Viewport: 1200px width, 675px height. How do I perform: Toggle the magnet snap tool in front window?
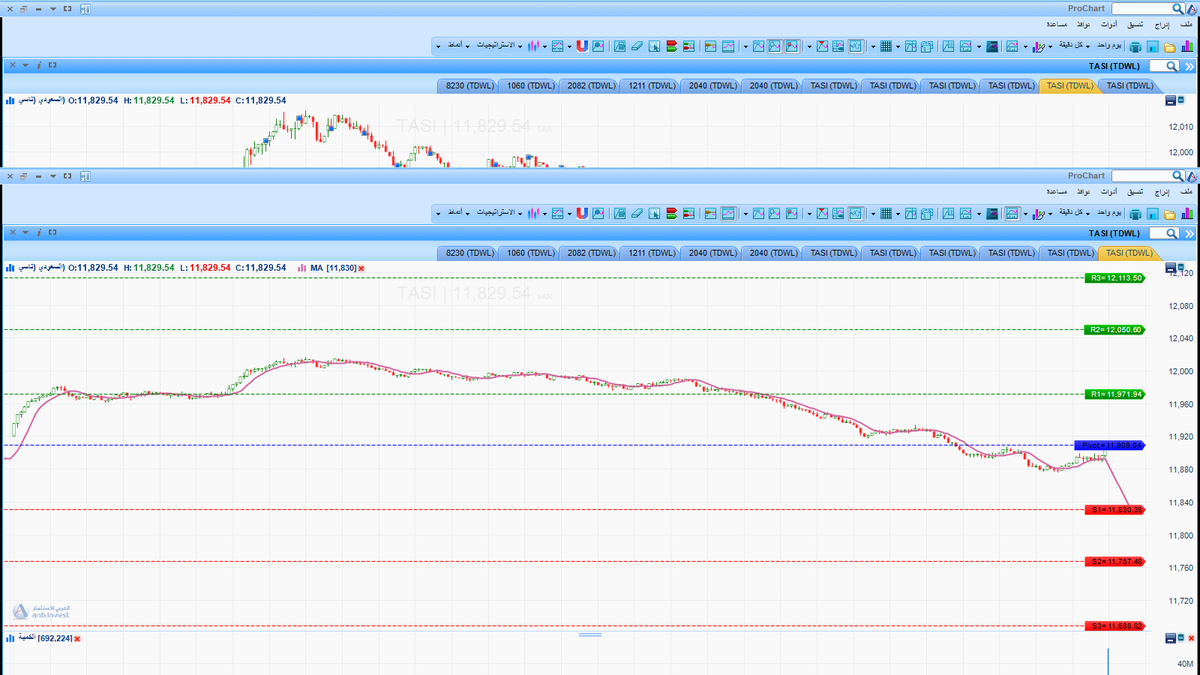coord(582,214)
